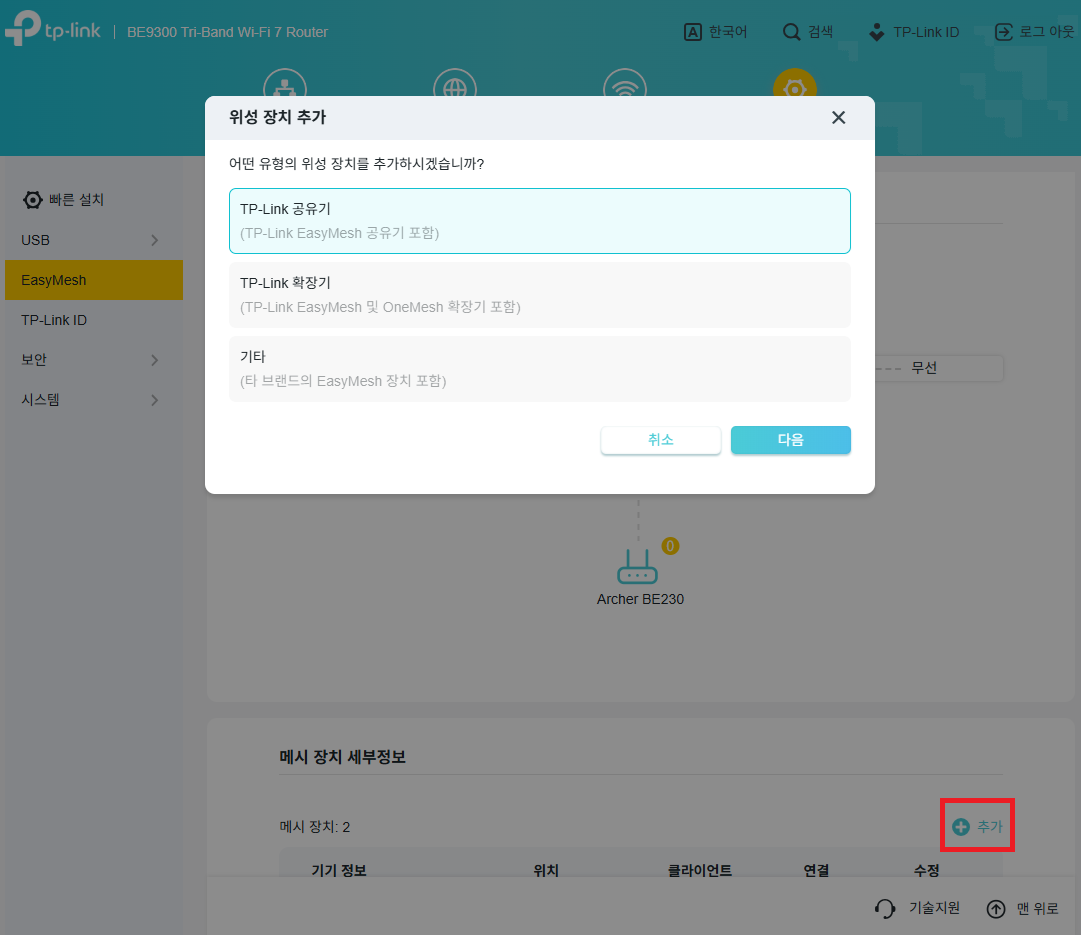Click the 무선 legend label
Image resolution: width=1081 pixels, height=935 pixels.
tap(924, 368)
